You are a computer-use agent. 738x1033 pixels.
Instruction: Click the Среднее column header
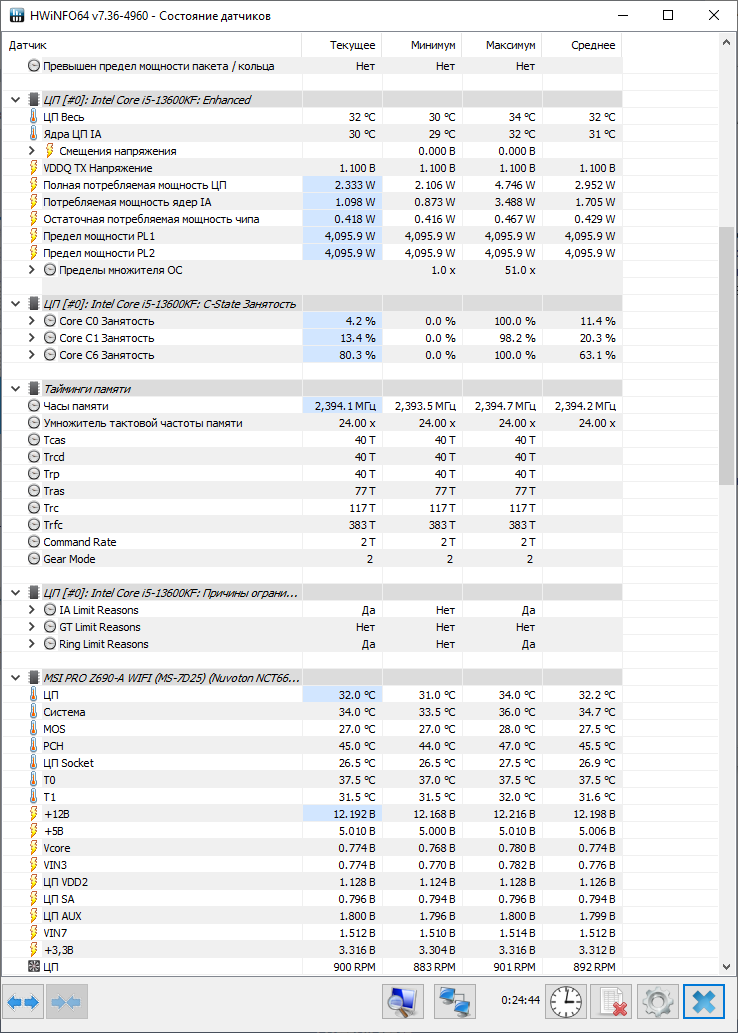(x=582, y=45)
